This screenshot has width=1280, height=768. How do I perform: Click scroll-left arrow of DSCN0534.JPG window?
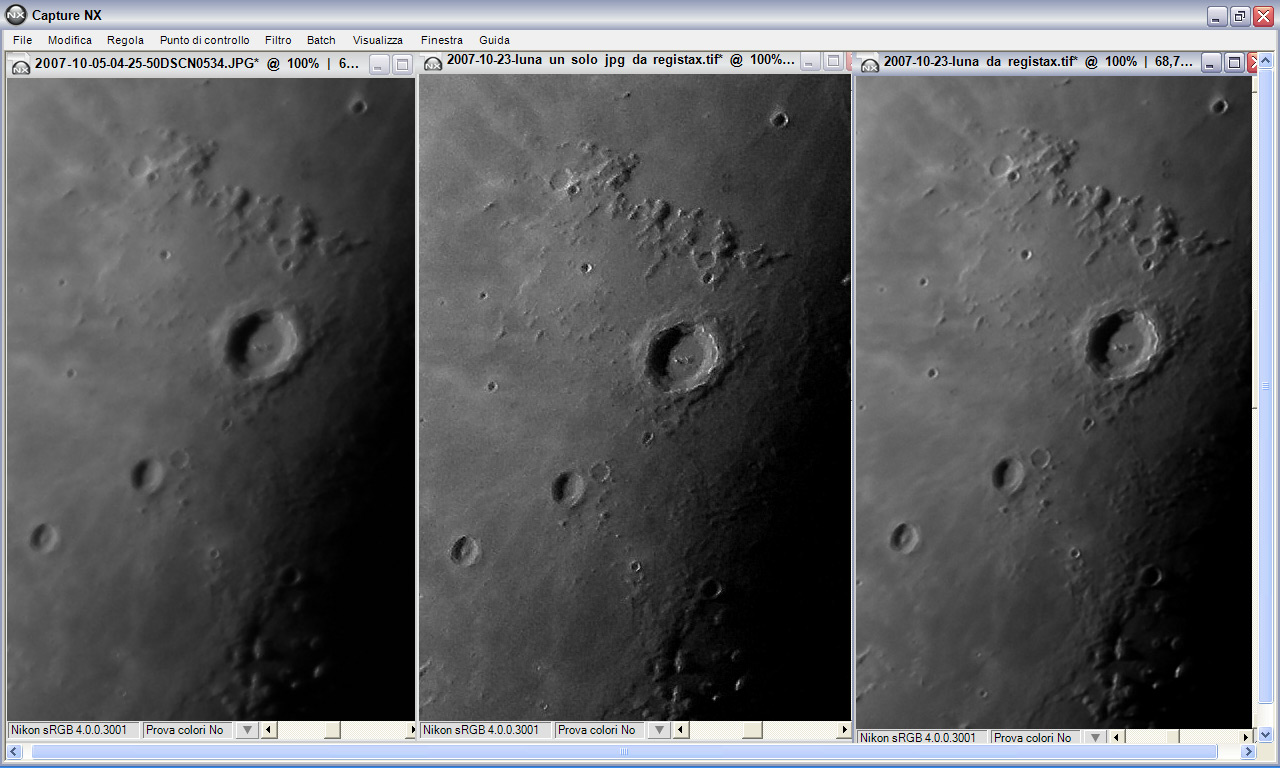268,730
